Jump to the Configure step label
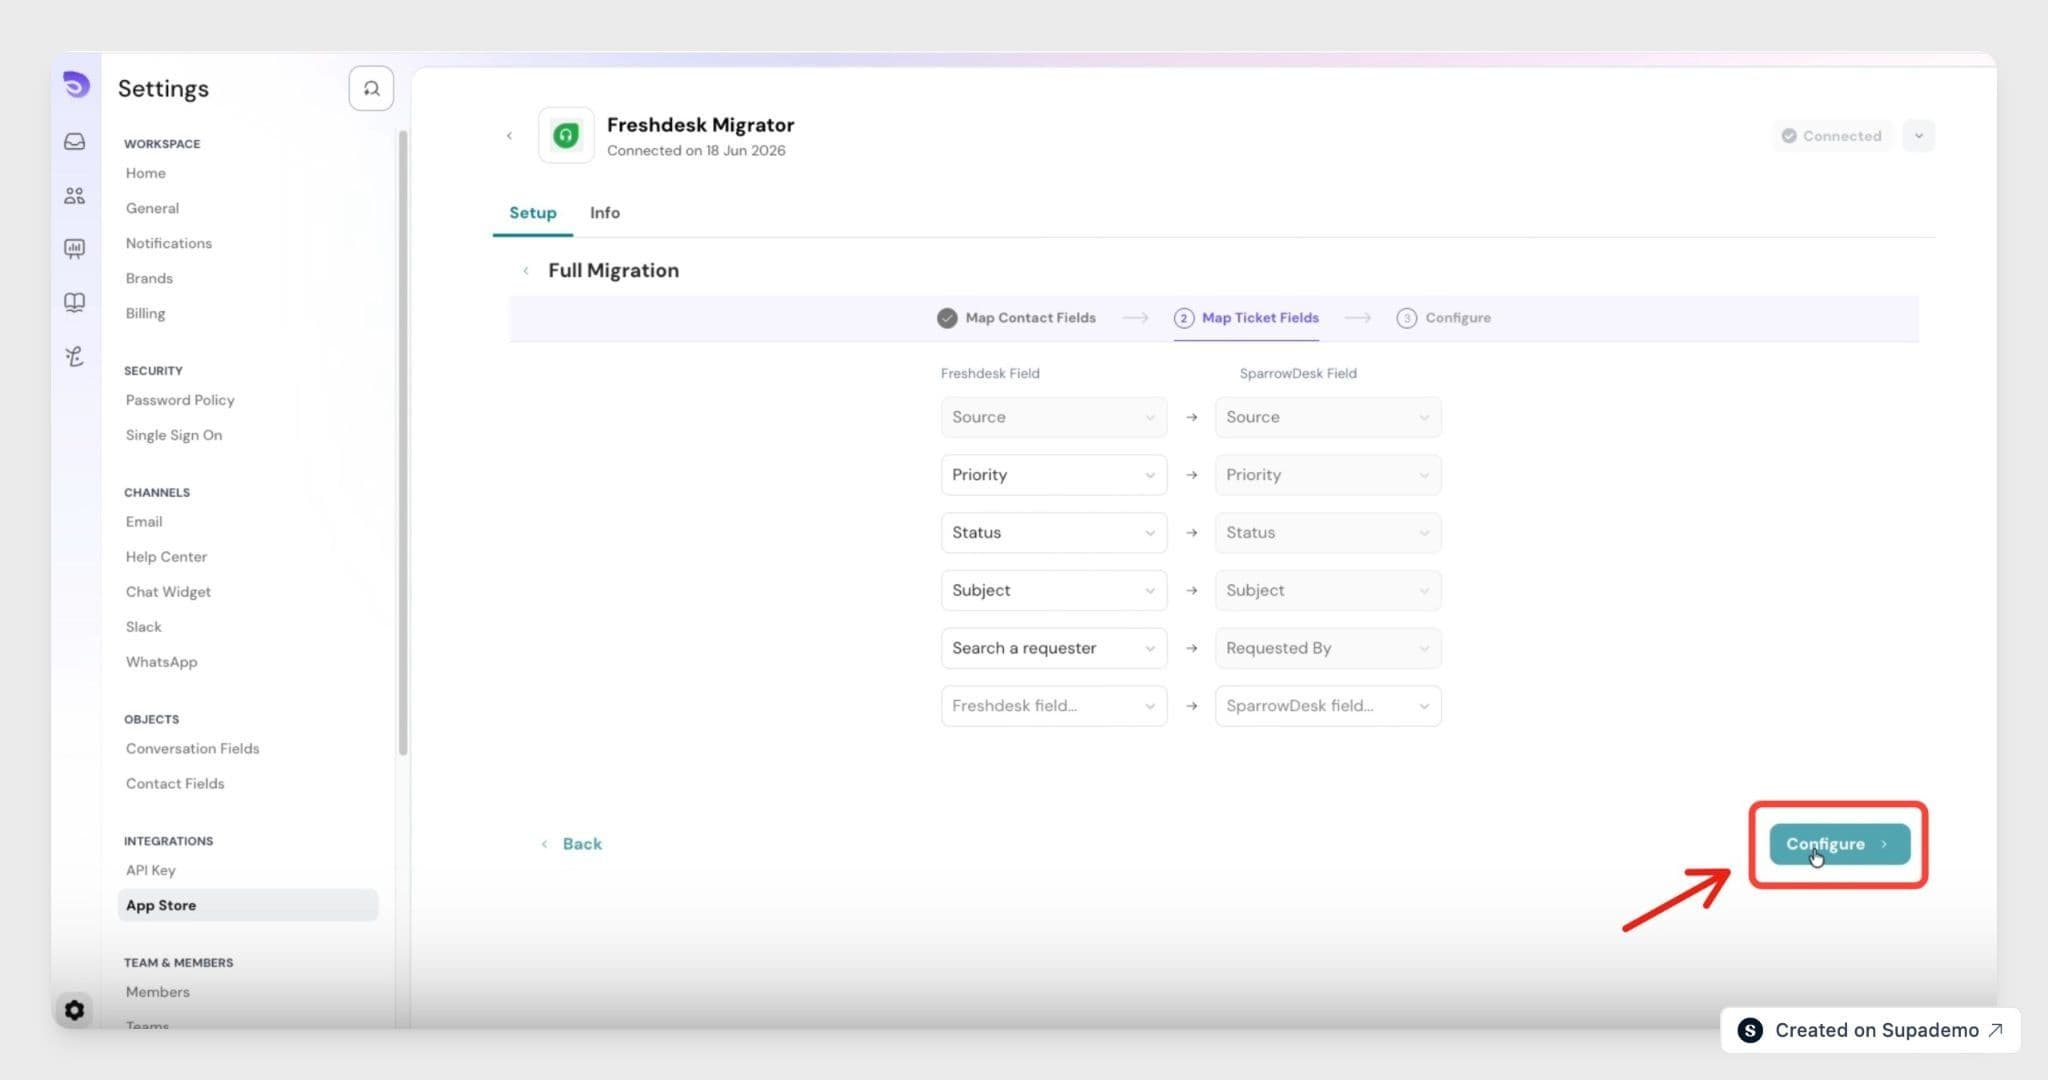This screenshot has width=2048, height=1080. pyautogui.click(x=1458, y=318)
